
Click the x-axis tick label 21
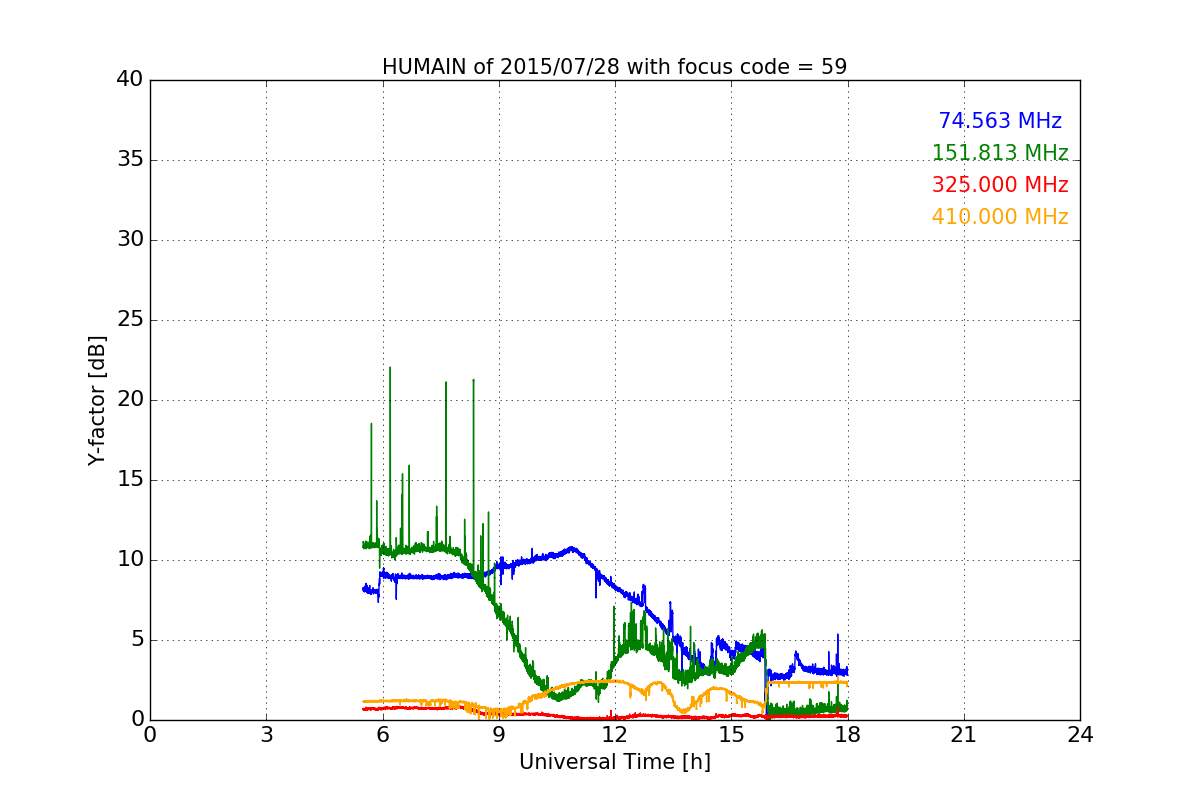pos(964,735)
